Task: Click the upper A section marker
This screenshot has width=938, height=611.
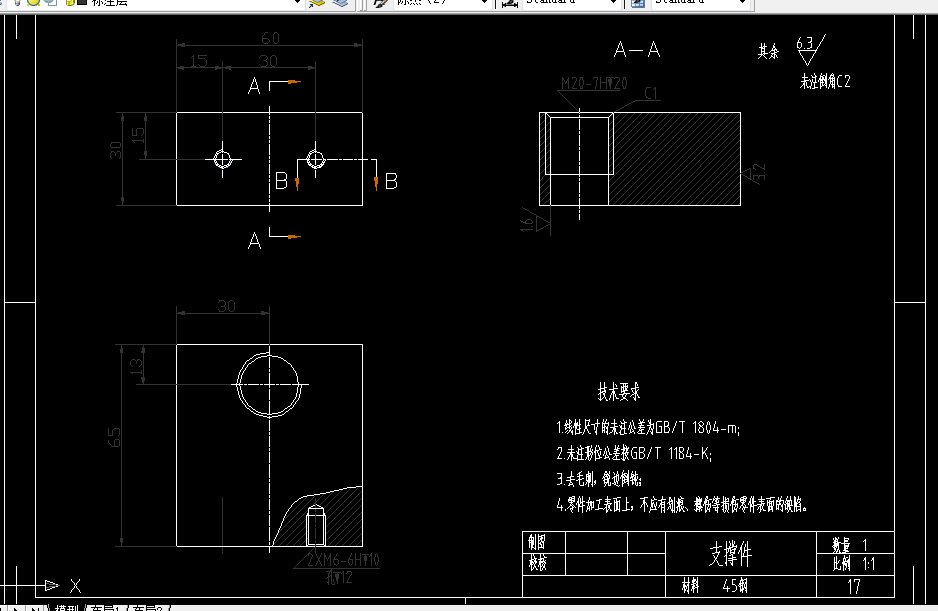Action: click(254, 86)
